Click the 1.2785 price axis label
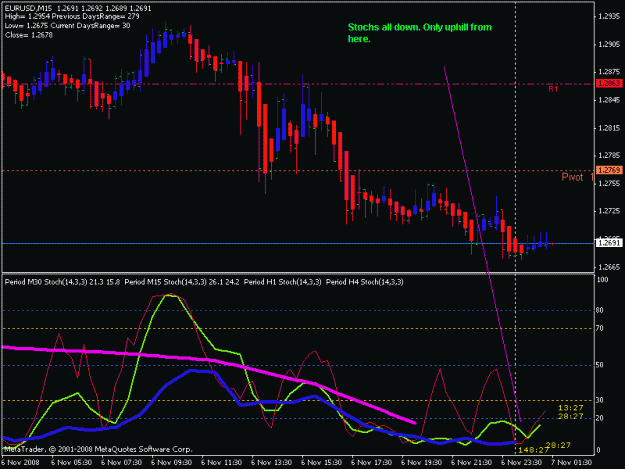This screenshot has width=625, height=469. 609,155
